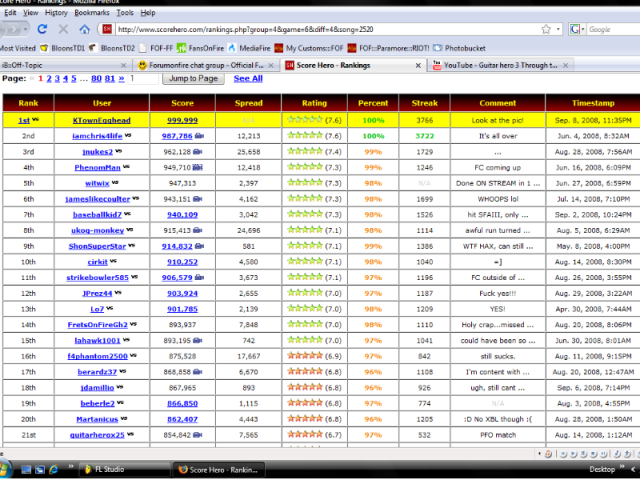Click the Google search input field
Image resolution: width=640 pixels, height=480 pixels.
pyautogui.click(x=613, y=29)
